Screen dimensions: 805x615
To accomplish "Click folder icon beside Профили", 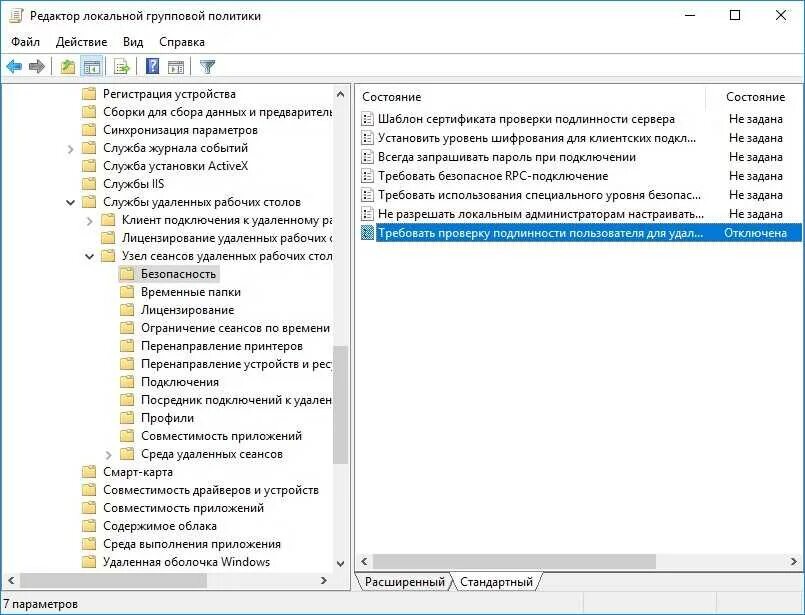I will pyautogui.click(x=126, y=418).
